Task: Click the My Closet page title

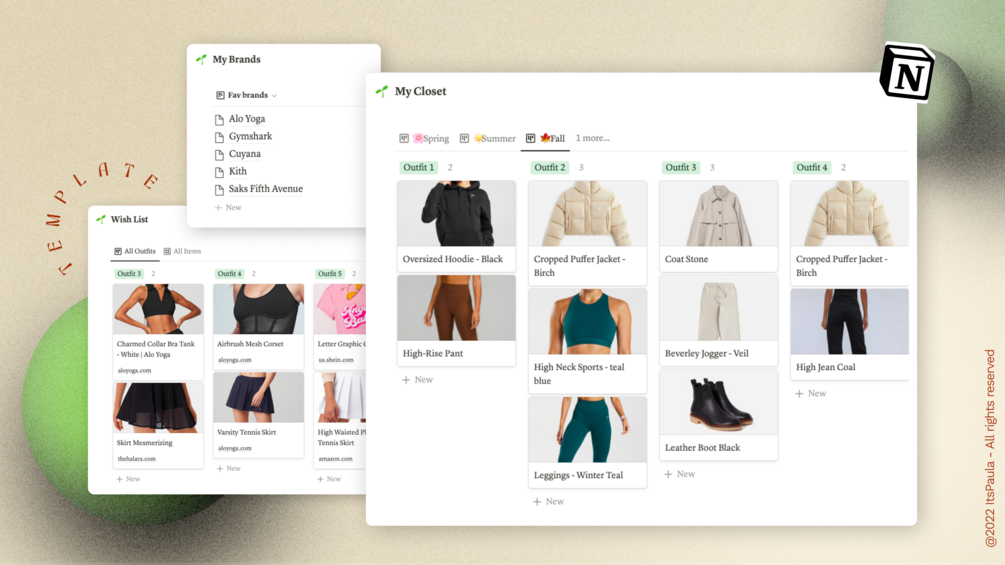Action: point(420,92)
